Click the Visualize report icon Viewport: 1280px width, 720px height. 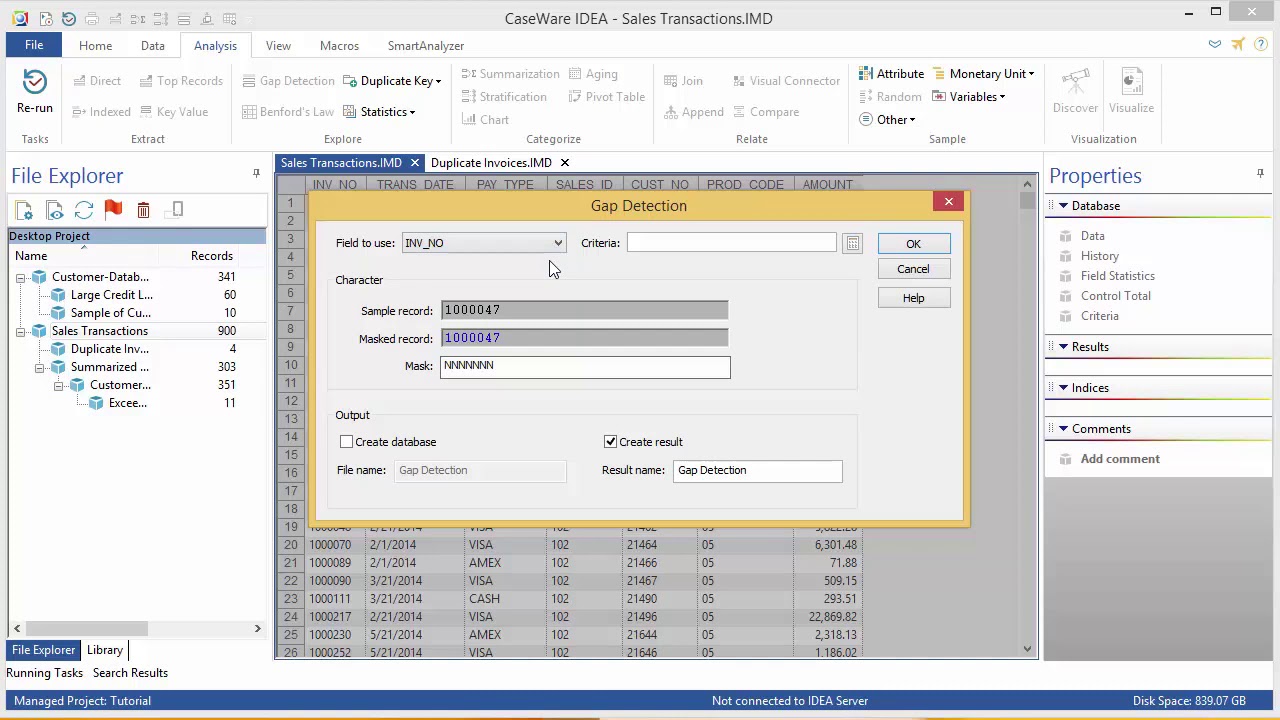1131,82
